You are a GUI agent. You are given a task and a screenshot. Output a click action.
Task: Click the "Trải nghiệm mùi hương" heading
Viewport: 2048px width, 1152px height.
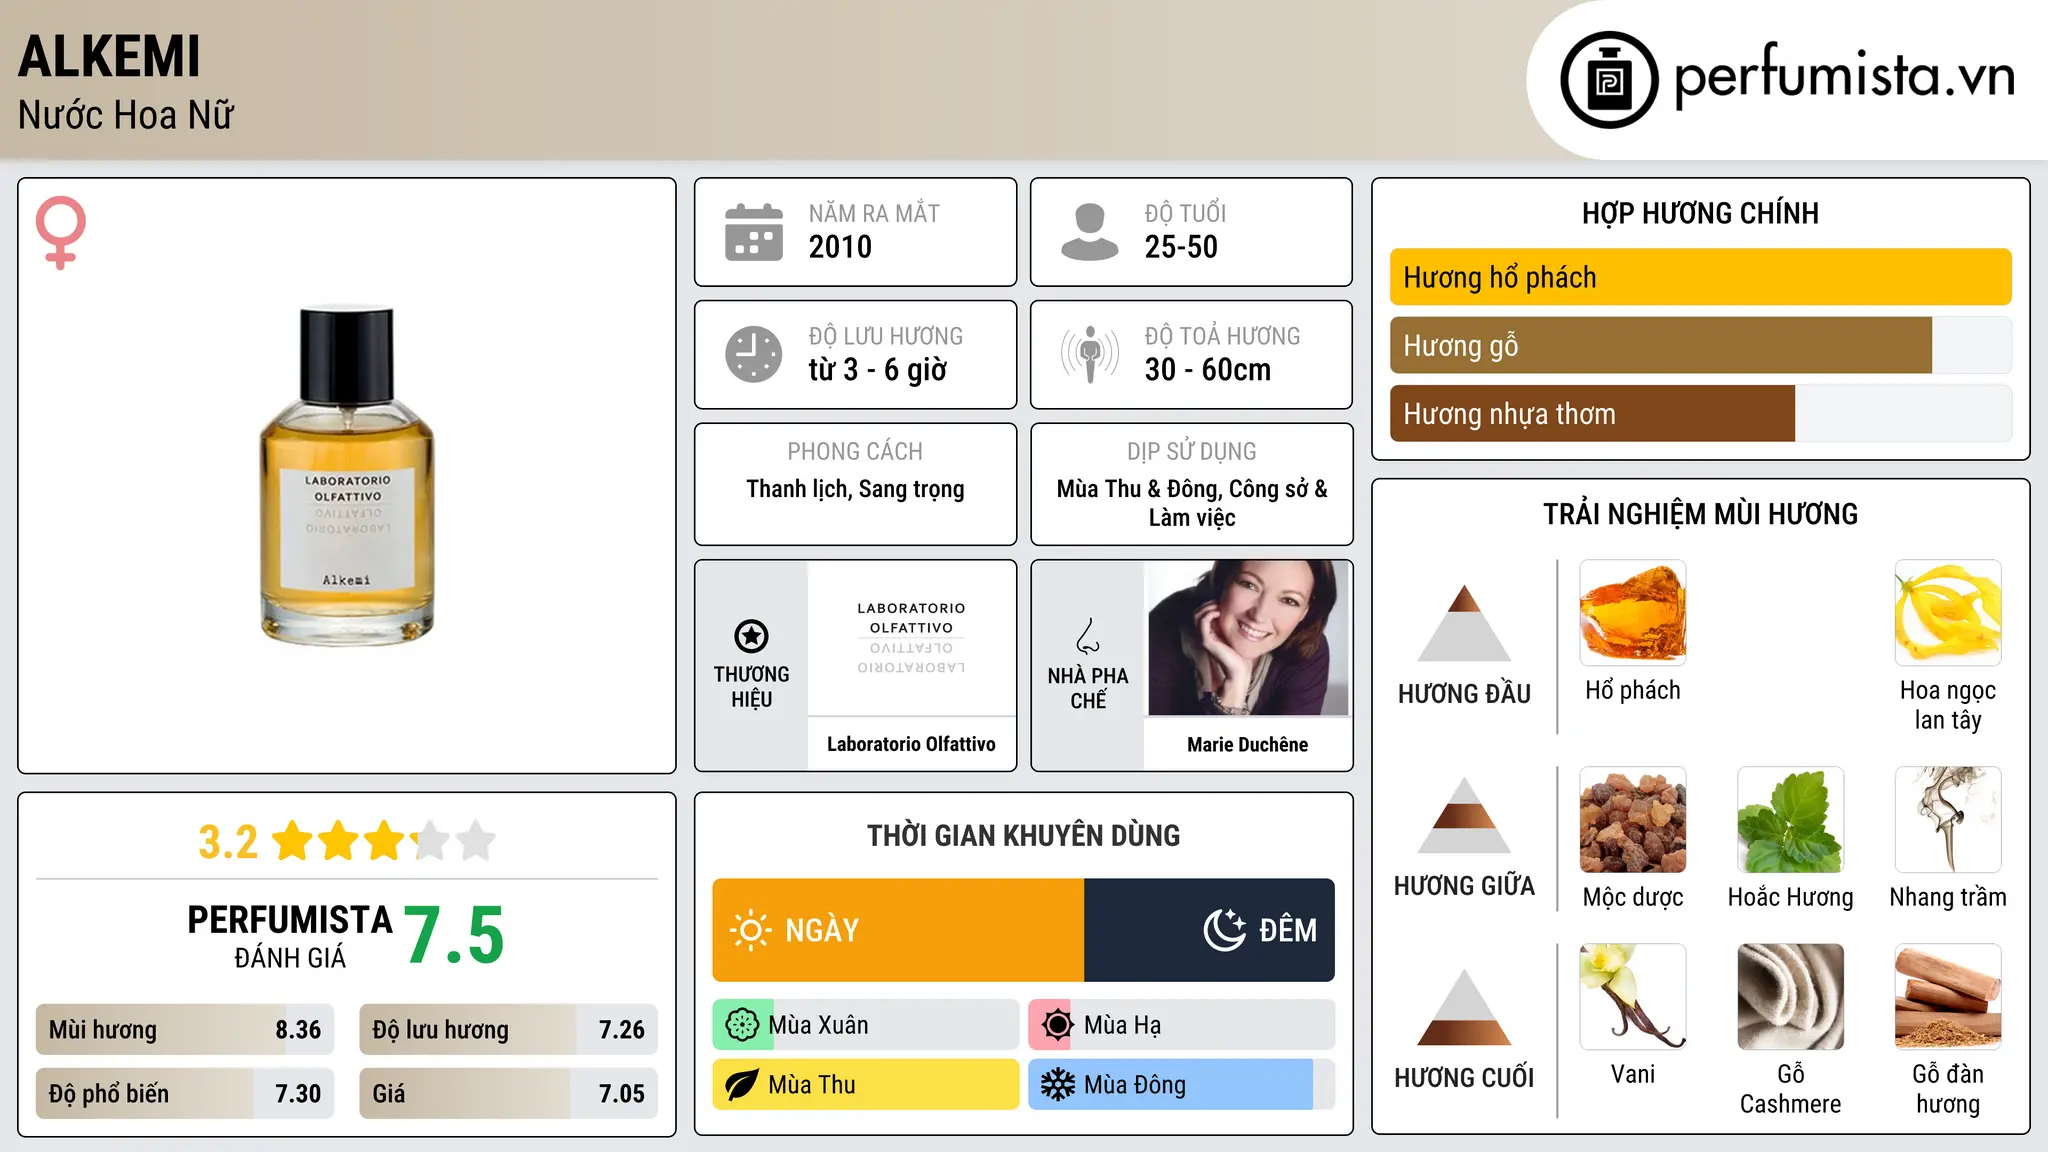[x=1701, y=514]
